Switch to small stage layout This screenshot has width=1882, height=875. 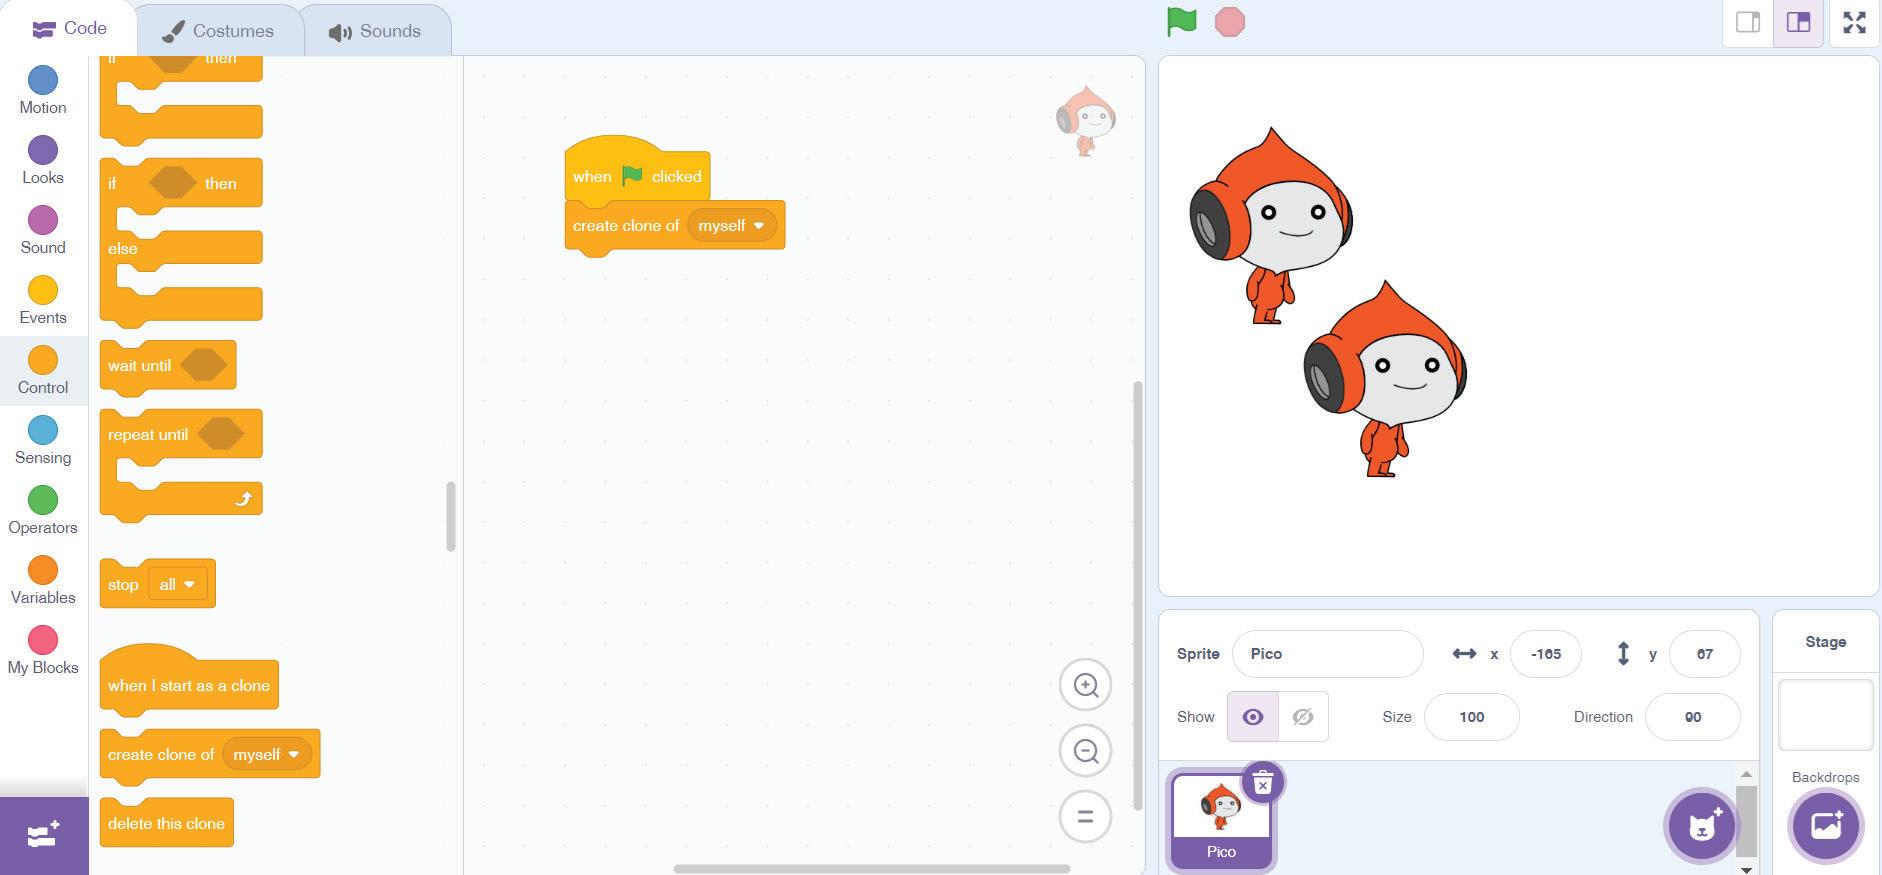[1748, 23]
